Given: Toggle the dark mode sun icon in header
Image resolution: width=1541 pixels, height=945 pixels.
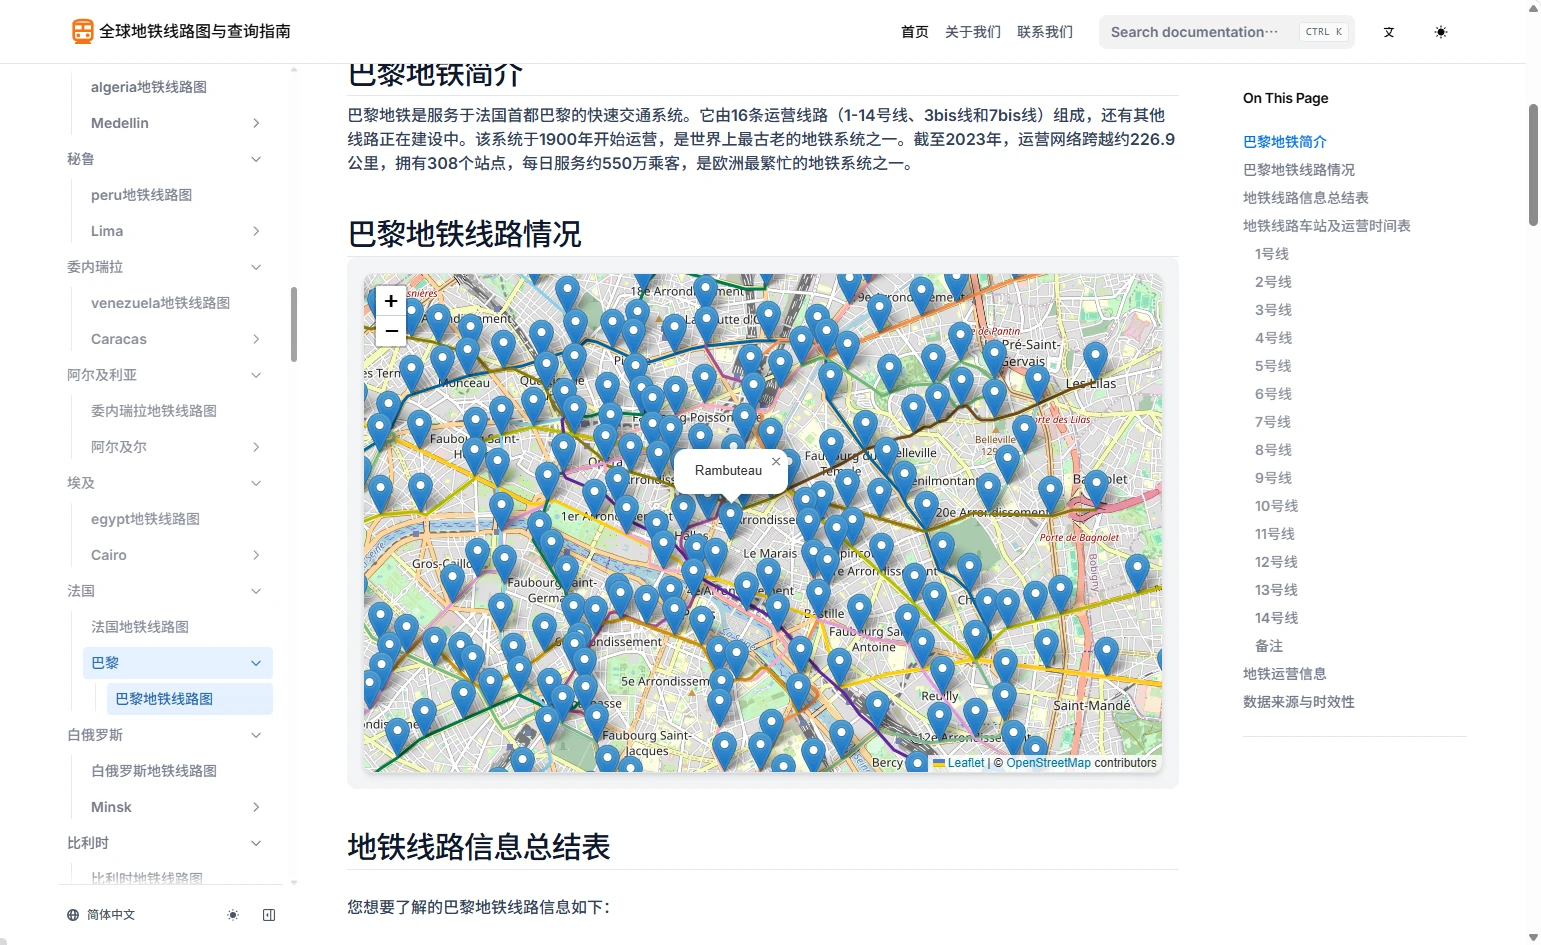Looking at the screenshot, I should [x=1440, y=32].
